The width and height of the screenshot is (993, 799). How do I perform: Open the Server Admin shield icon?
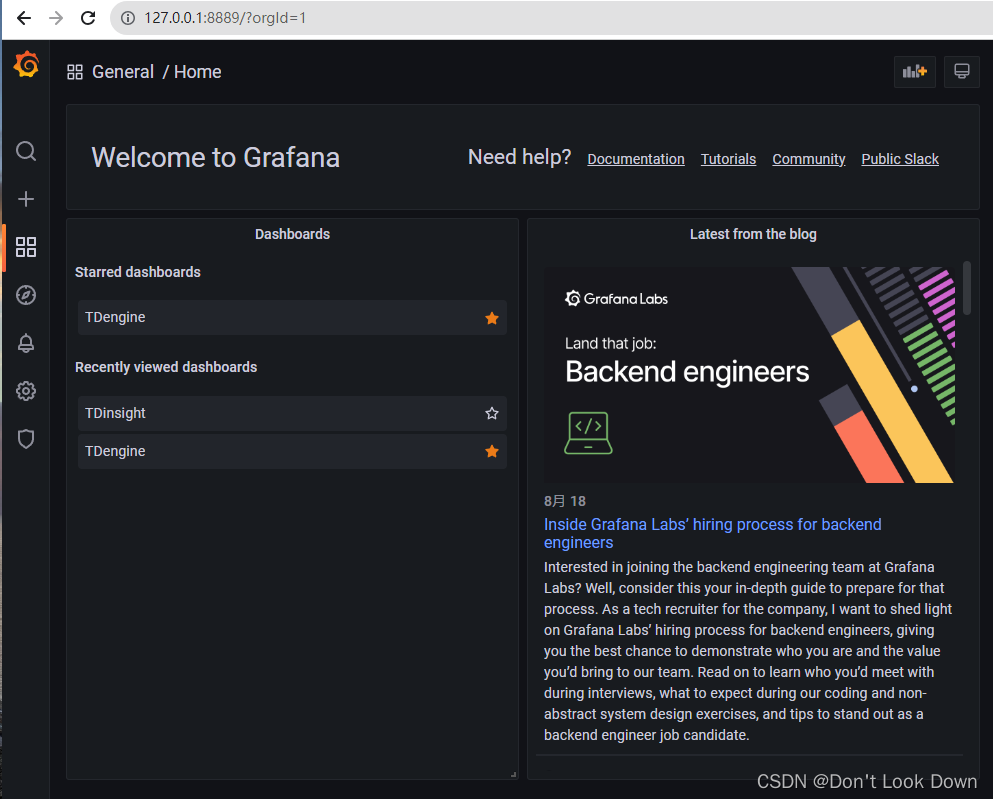pos(26,439)
